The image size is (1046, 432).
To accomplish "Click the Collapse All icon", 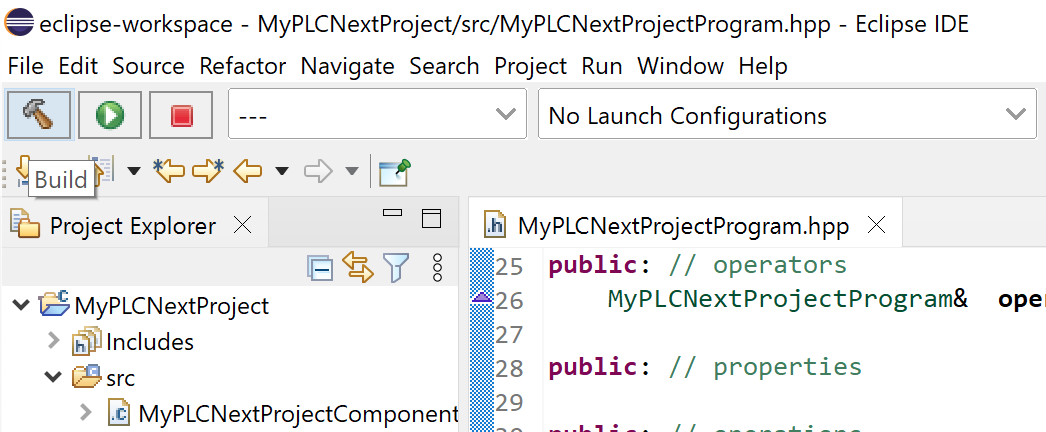I will 320,267.
